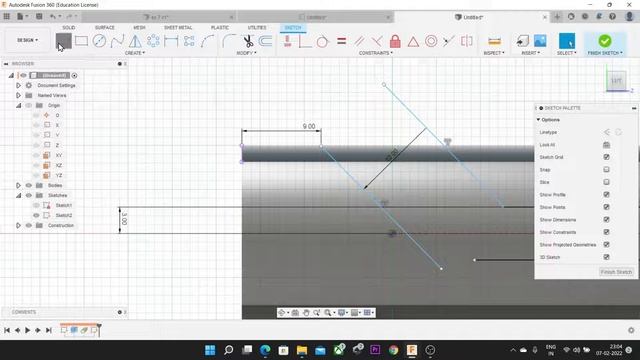The width and height of the screenshot is (640, 360).
Task: Select the Line tool in Create
Action: tap(63, 41)
